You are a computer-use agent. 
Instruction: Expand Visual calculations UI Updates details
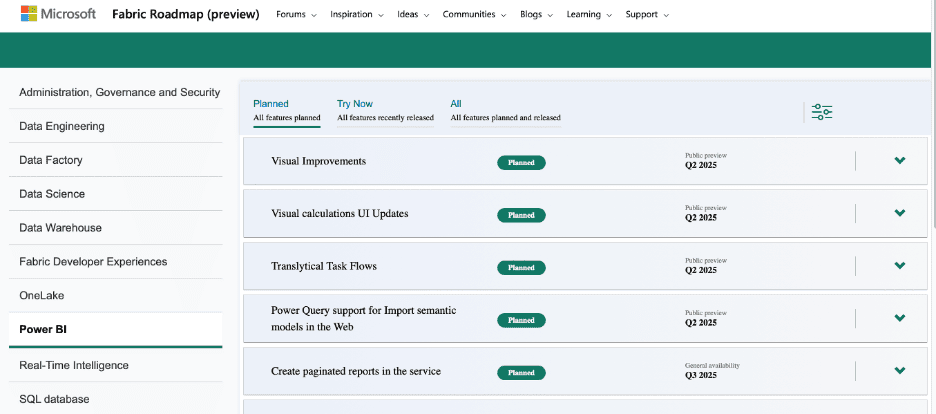900,213
